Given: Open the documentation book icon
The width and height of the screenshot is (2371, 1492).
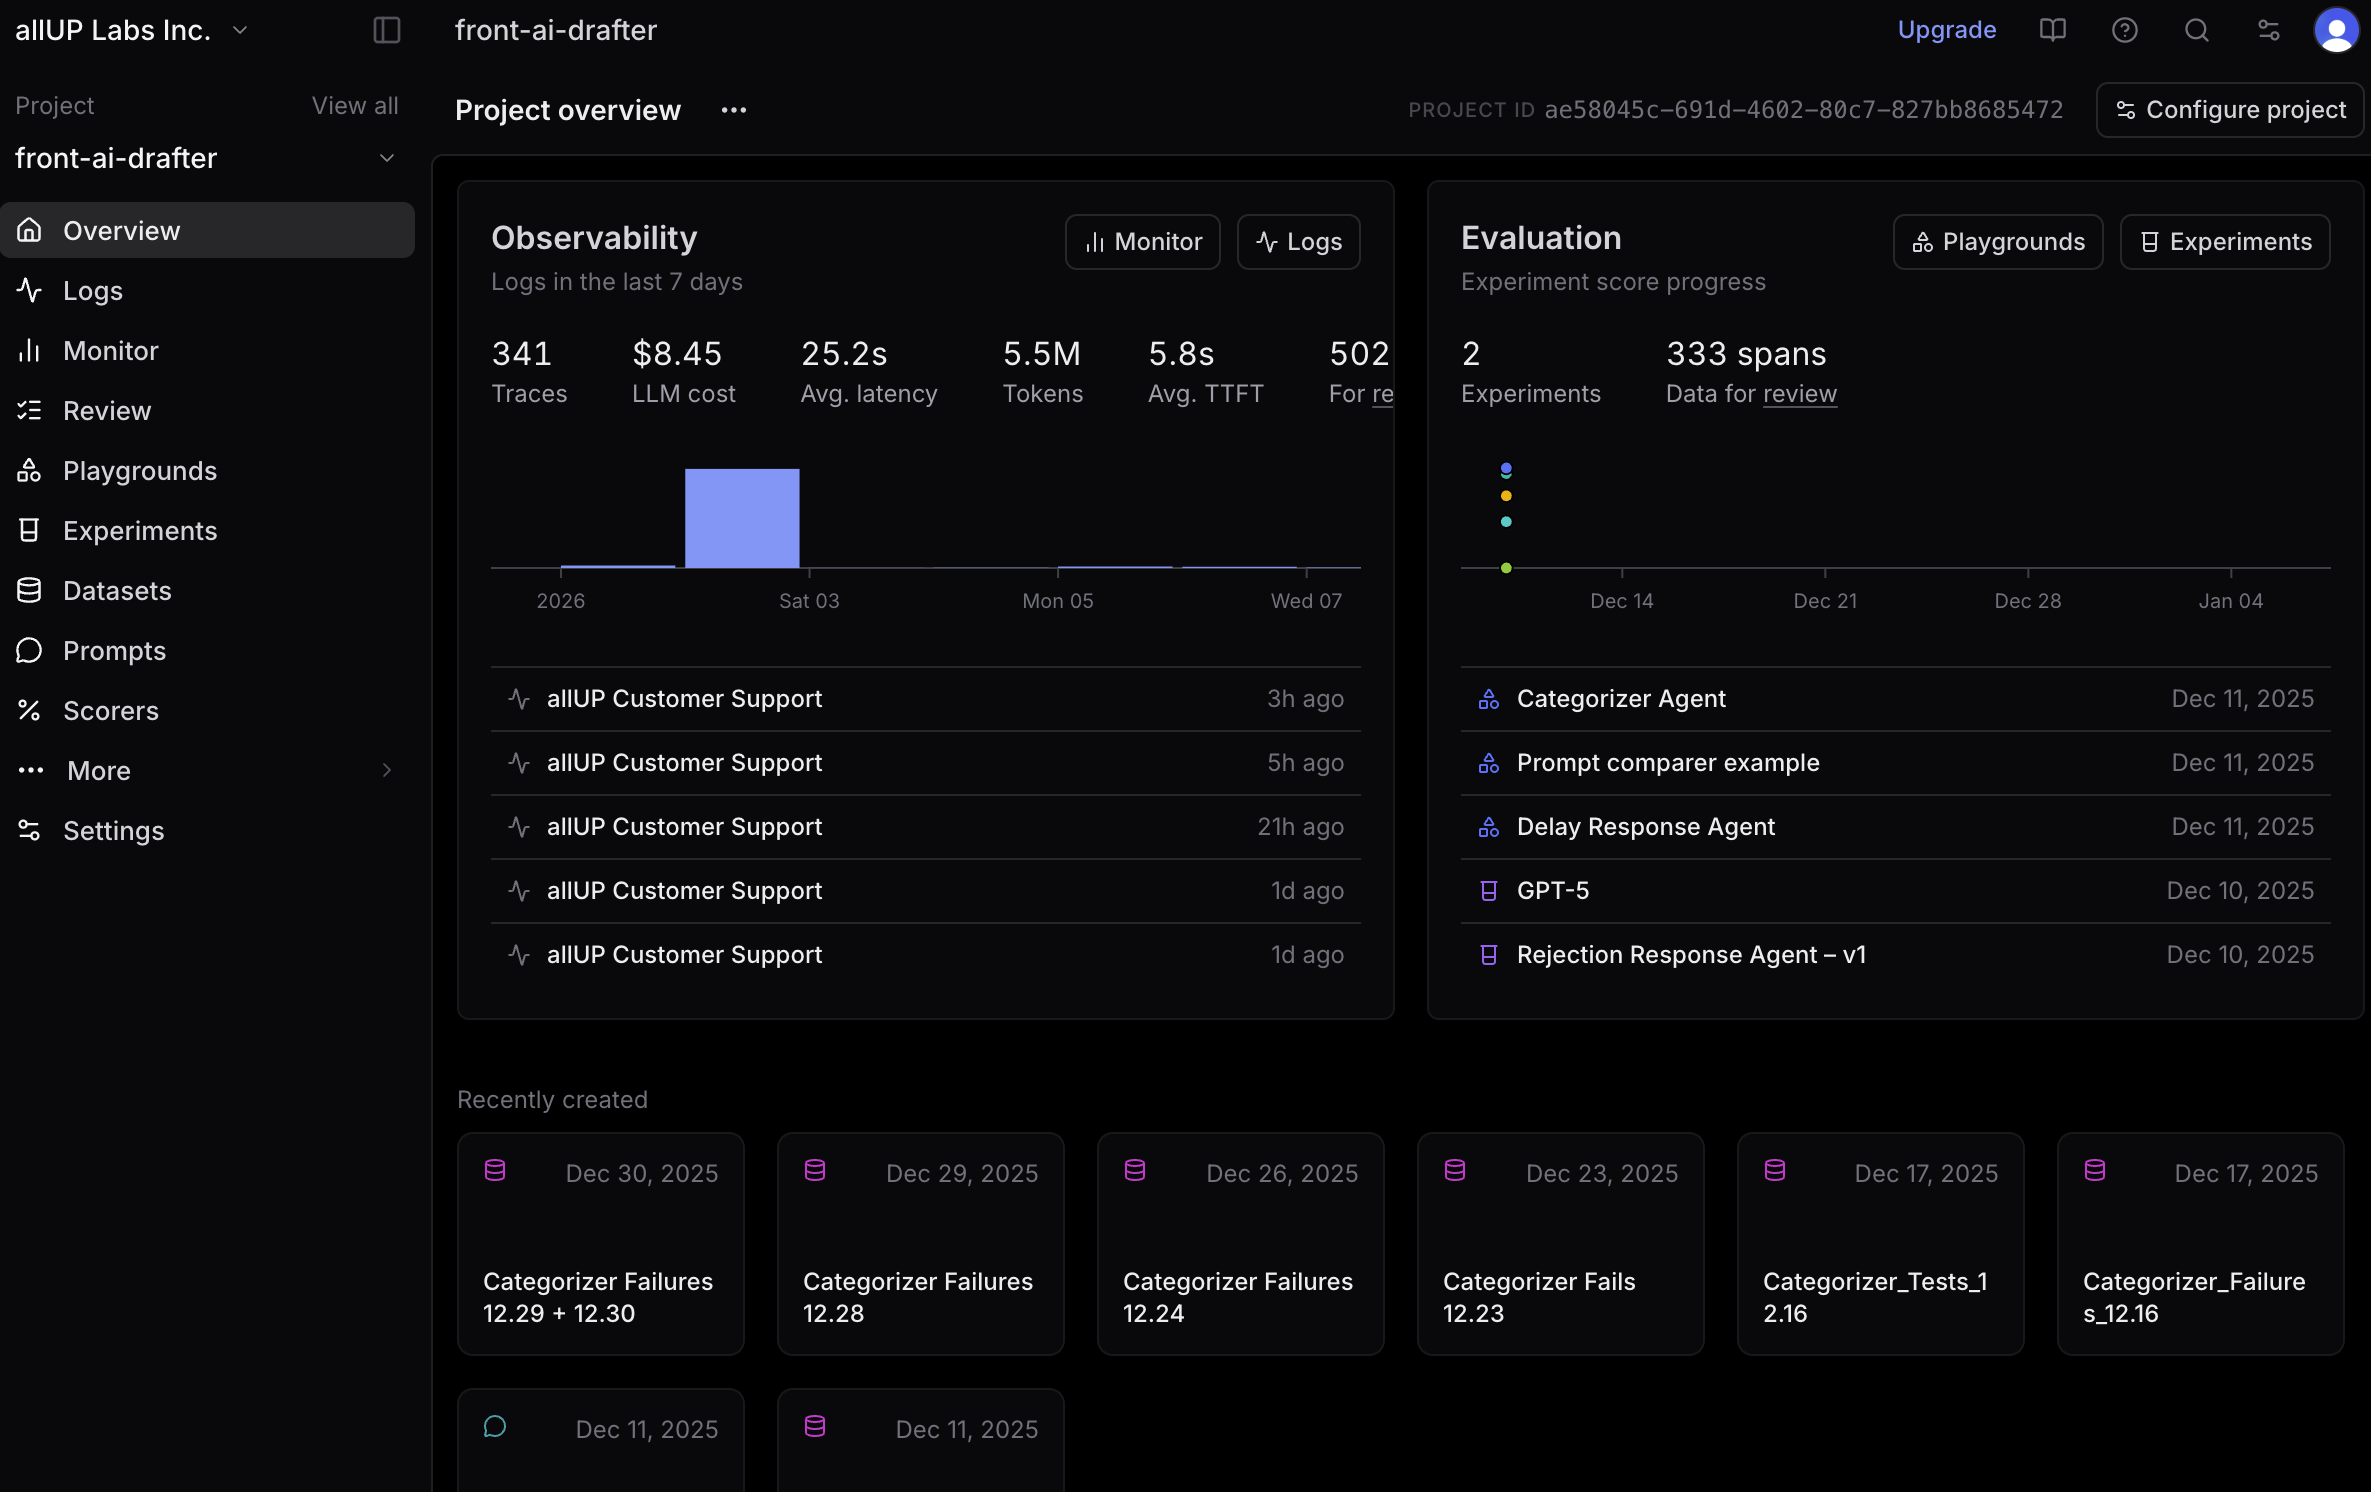Looking at the screenshot, I should click(x=2052, y=30).
